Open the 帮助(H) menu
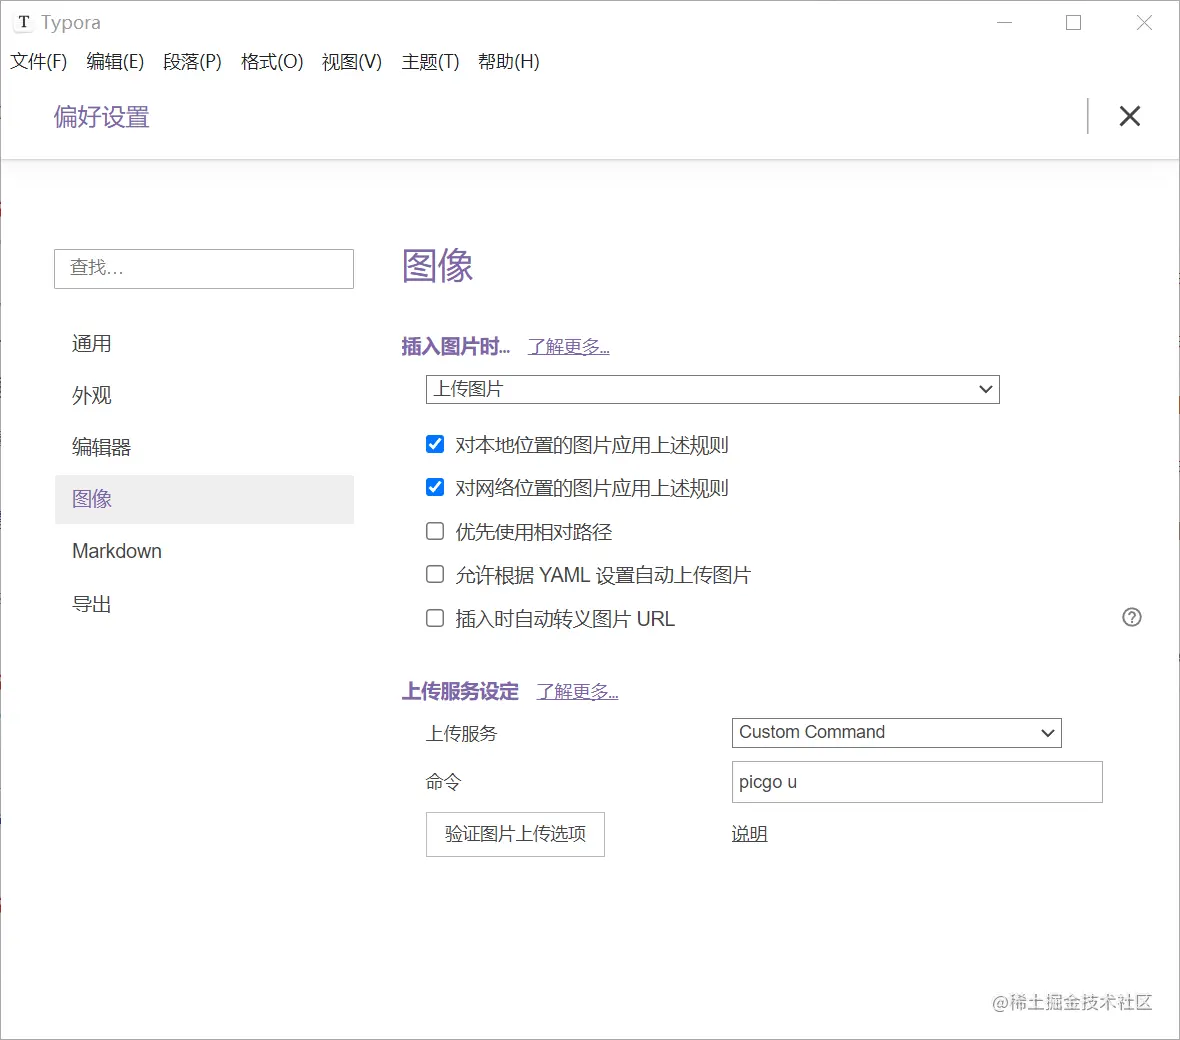This screenshot has height=1040, width=1180. 509,62
